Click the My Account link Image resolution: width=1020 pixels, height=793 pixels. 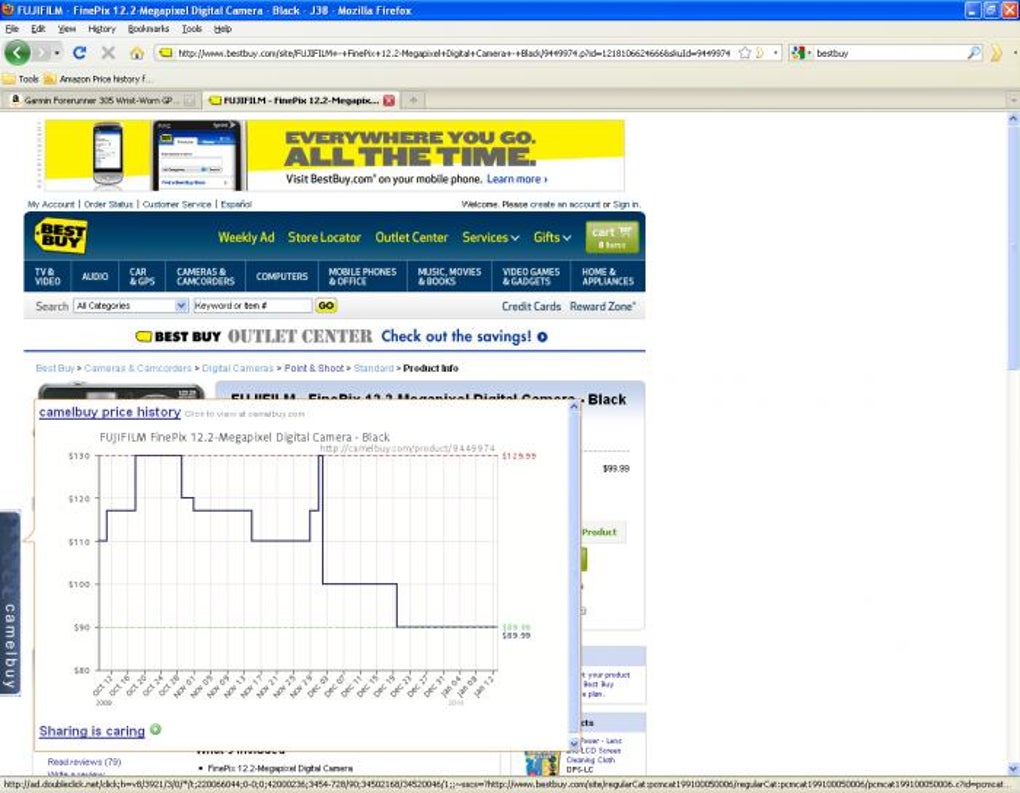(51, 204)
